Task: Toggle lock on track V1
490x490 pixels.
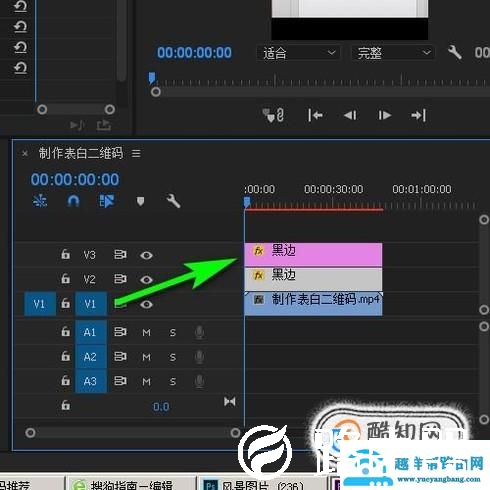Action: coord(65,303)
